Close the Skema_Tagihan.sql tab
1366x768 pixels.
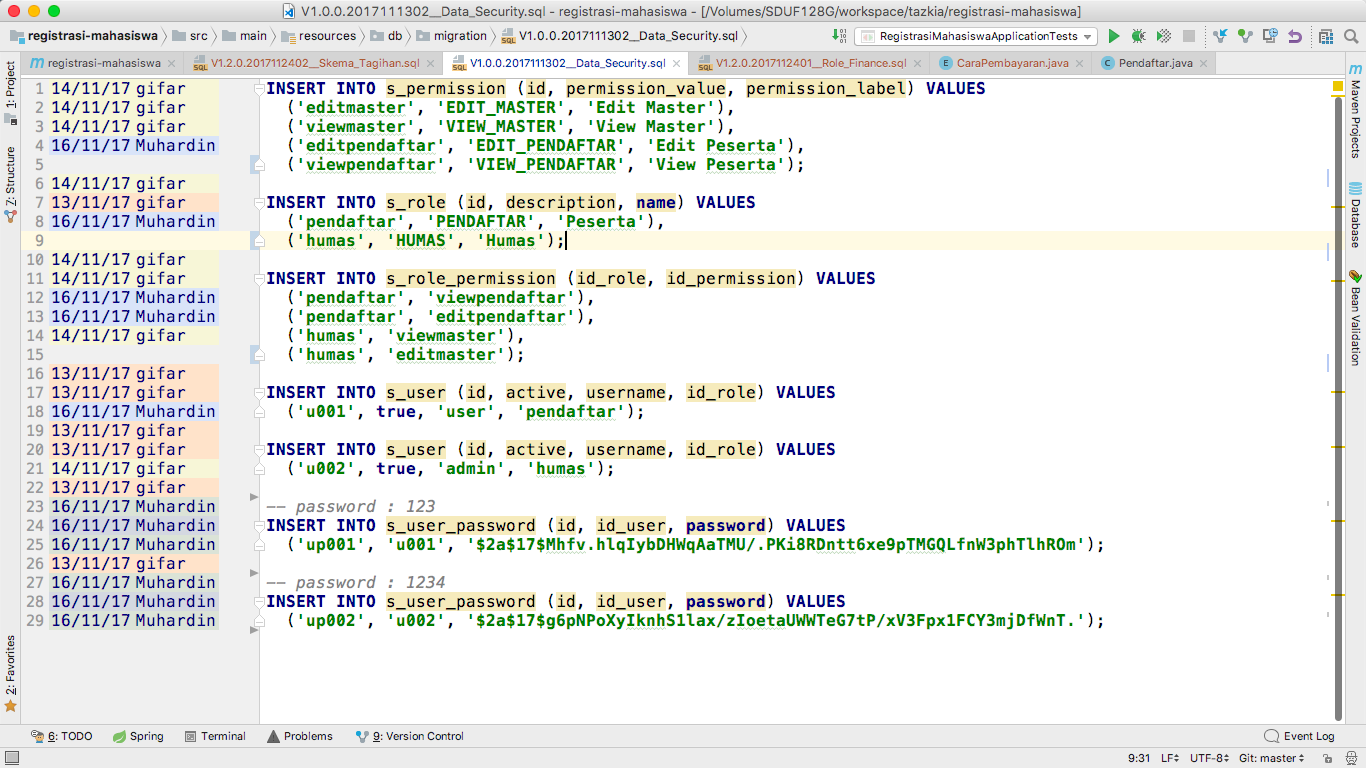point(429,63)
